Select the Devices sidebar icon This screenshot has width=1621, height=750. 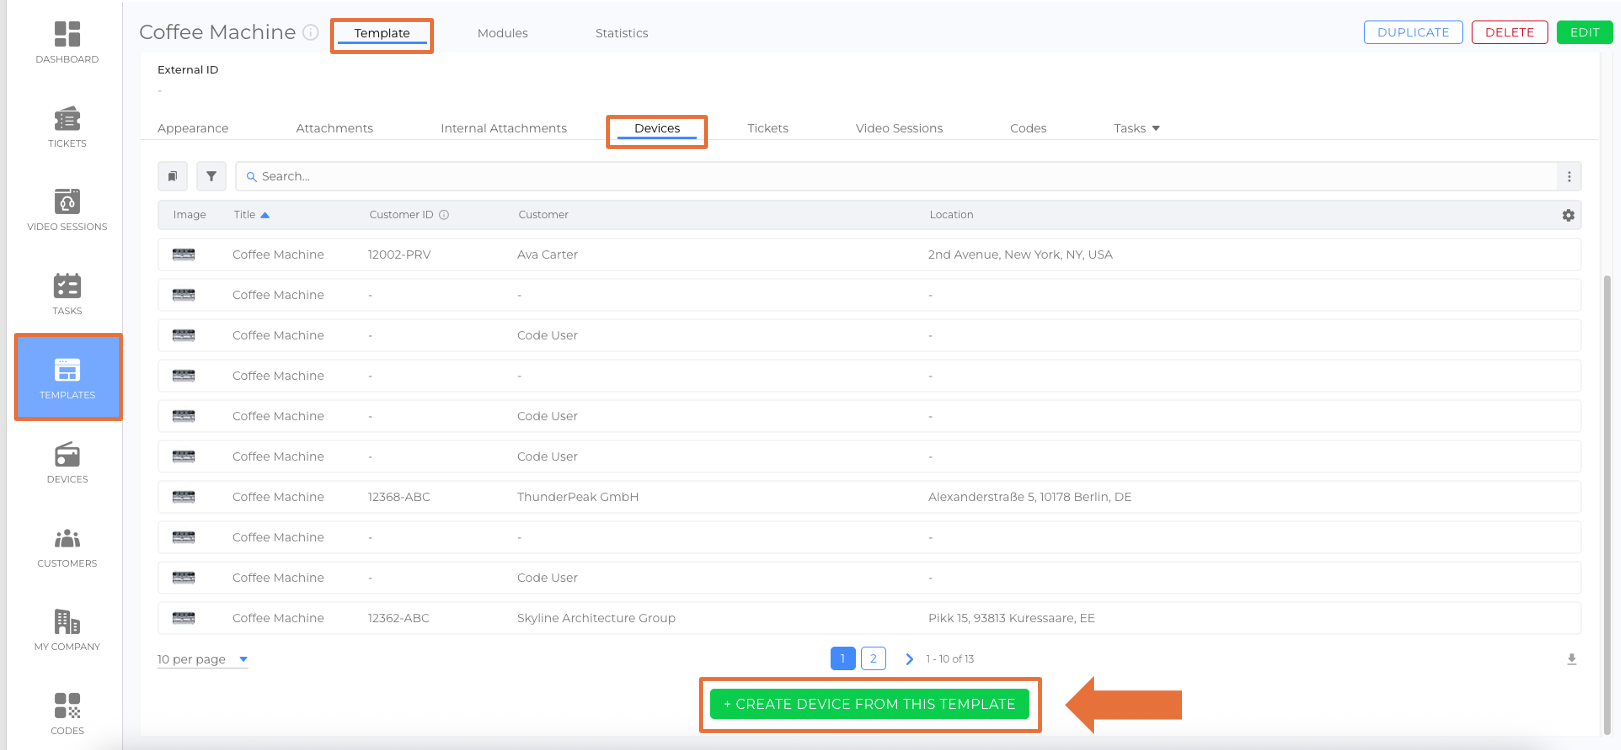pos(67,463)
